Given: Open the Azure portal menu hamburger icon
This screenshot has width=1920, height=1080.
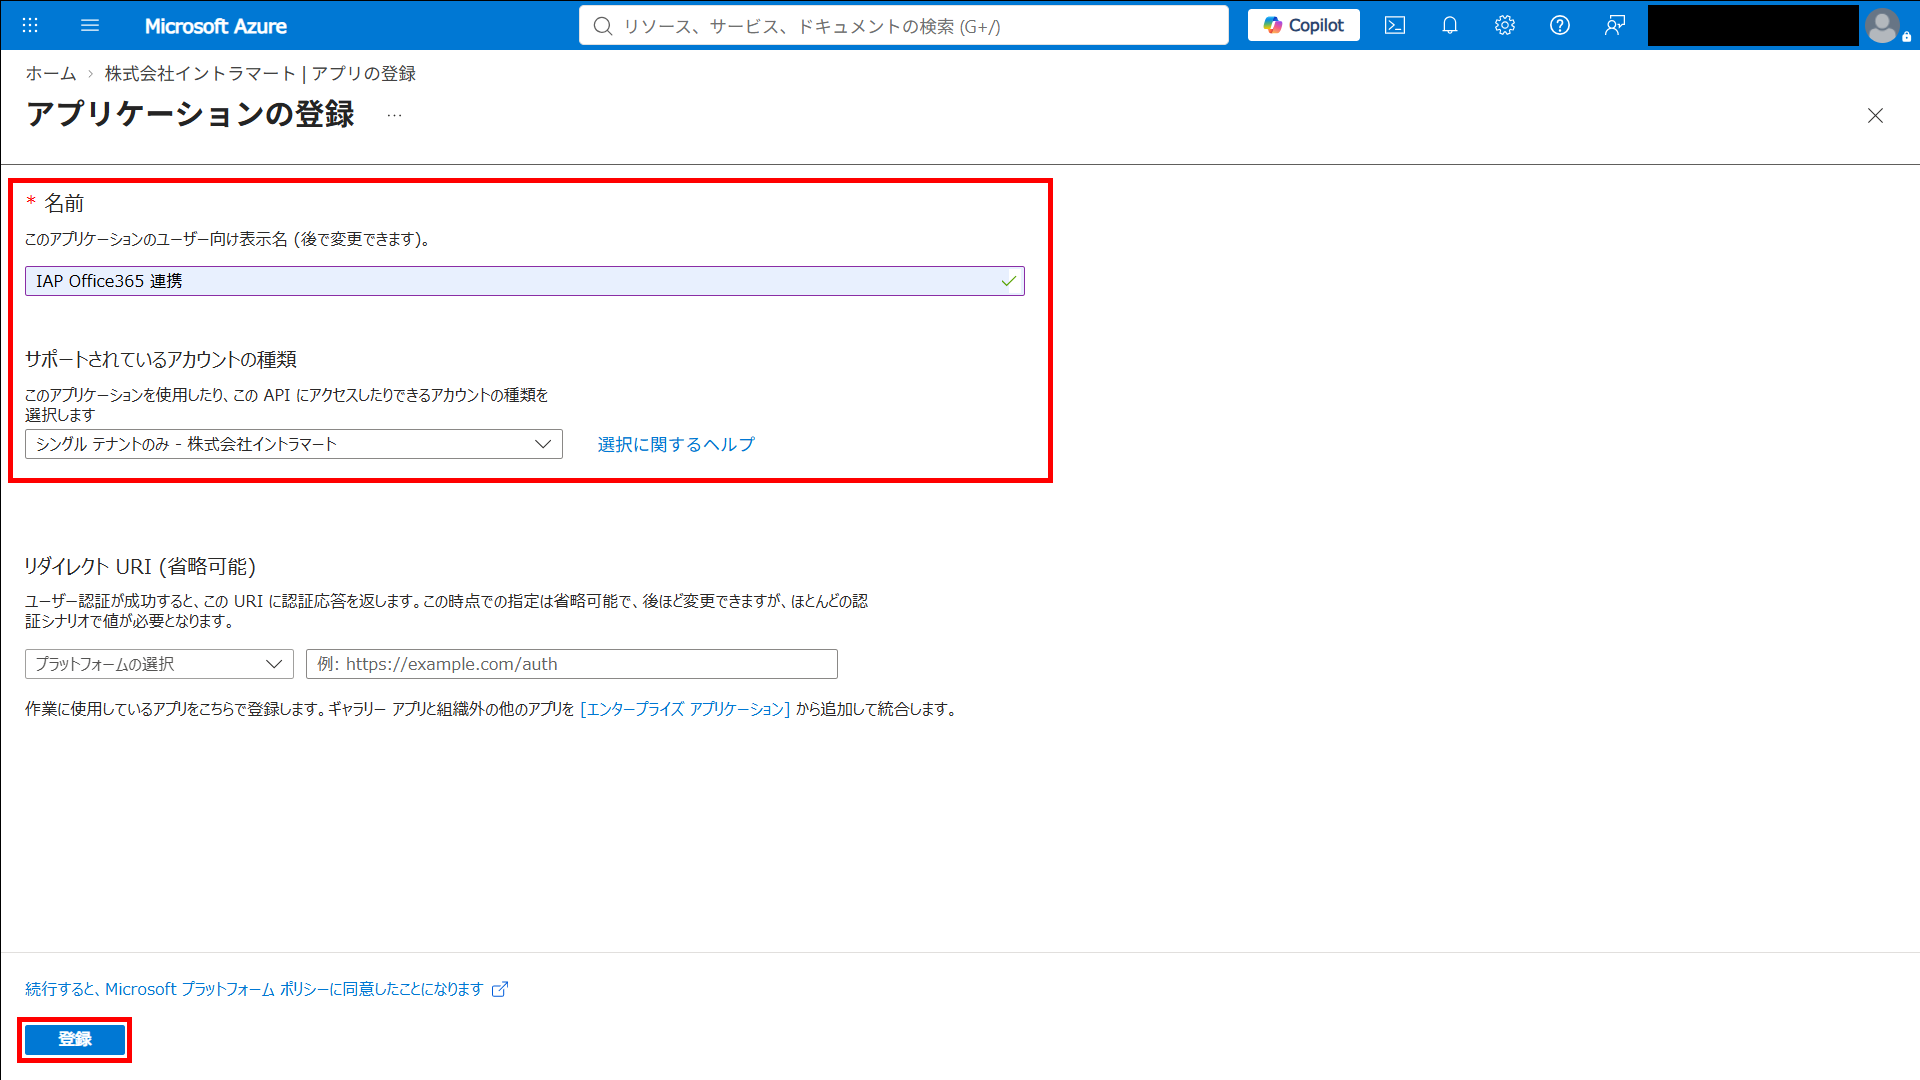Looking at the screenshot, I should point(90,25).
